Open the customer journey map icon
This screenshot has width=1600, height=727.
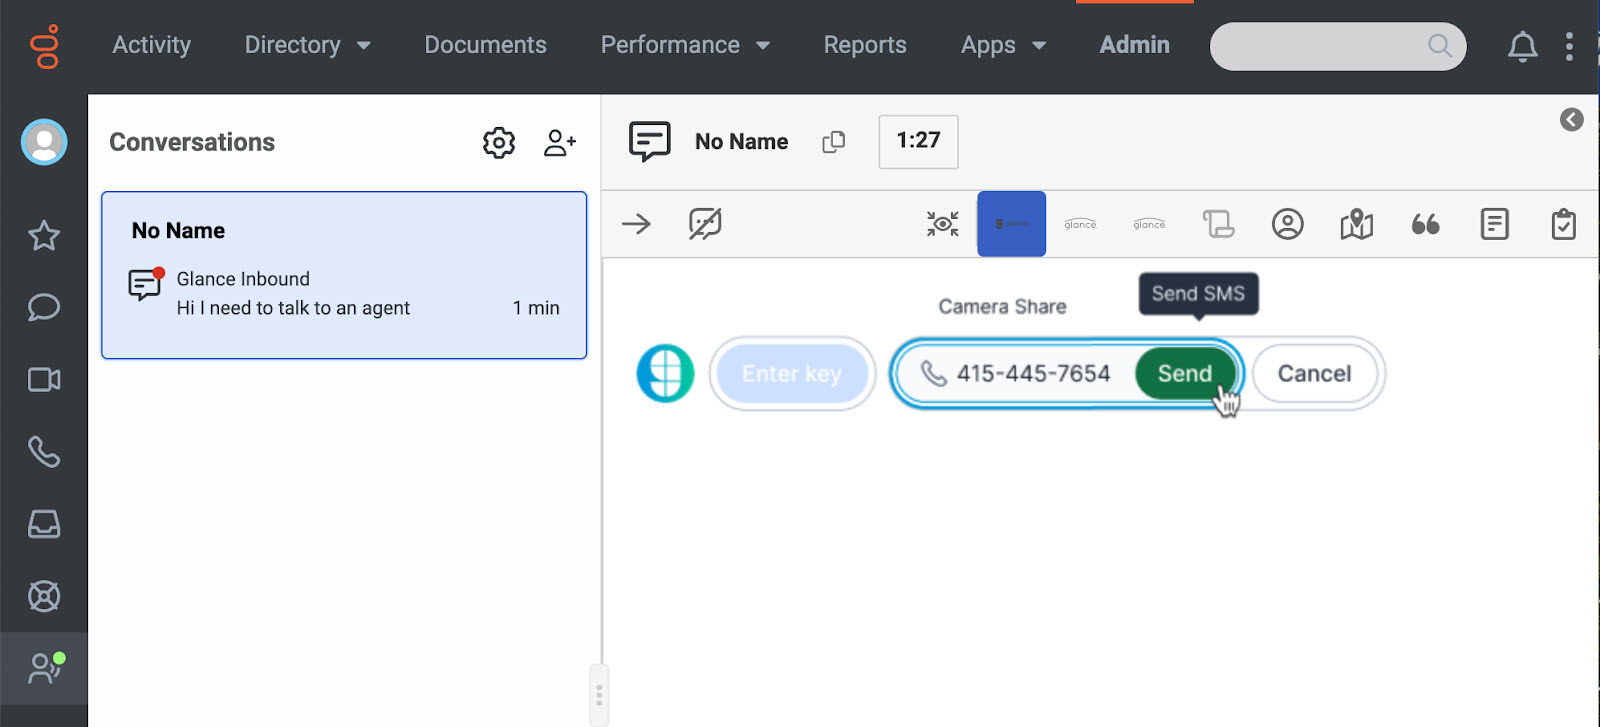pos(1356,224)
